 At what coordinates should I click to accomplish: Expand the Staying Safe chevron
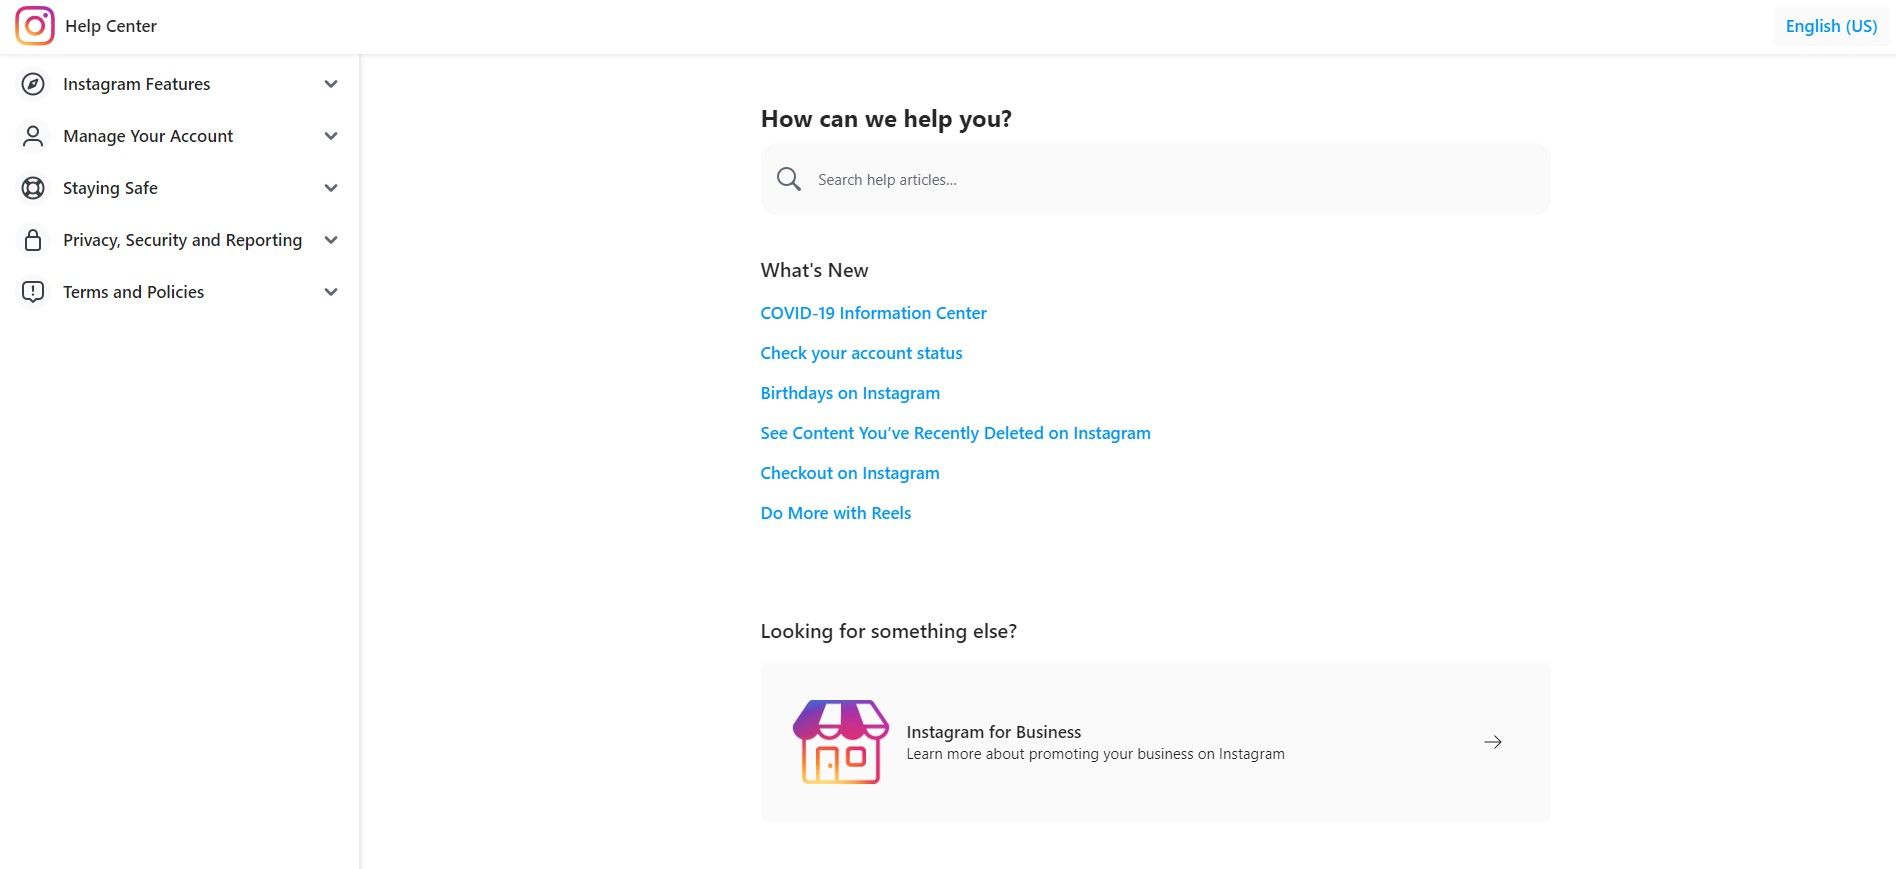tap(331, 188)
